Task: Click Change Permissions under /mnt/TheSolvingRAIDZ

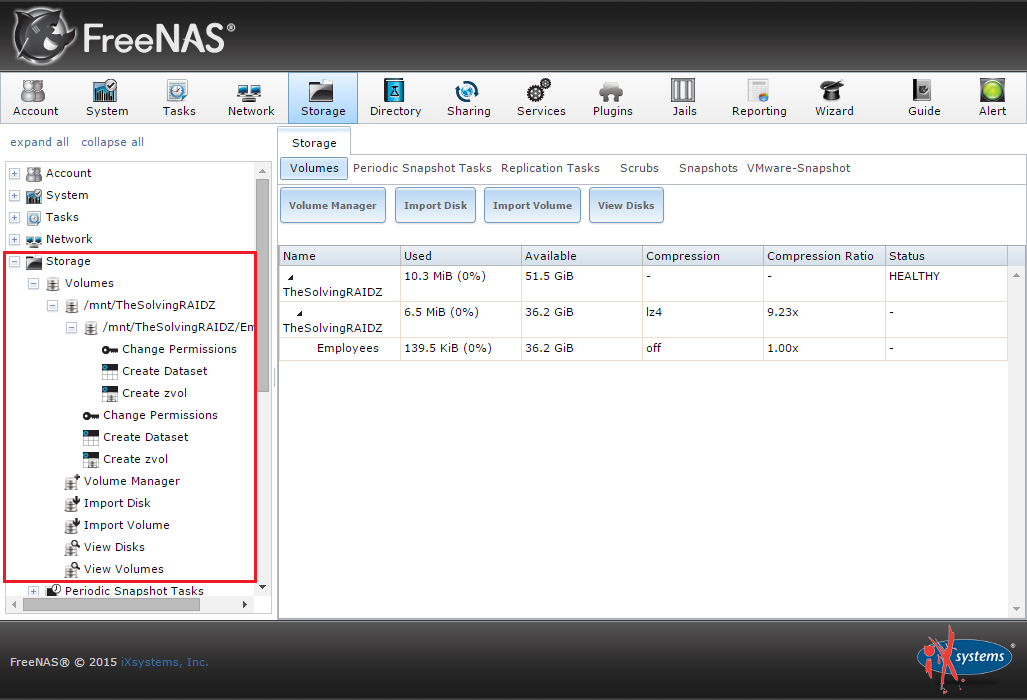Action: [x=160, y=415]
